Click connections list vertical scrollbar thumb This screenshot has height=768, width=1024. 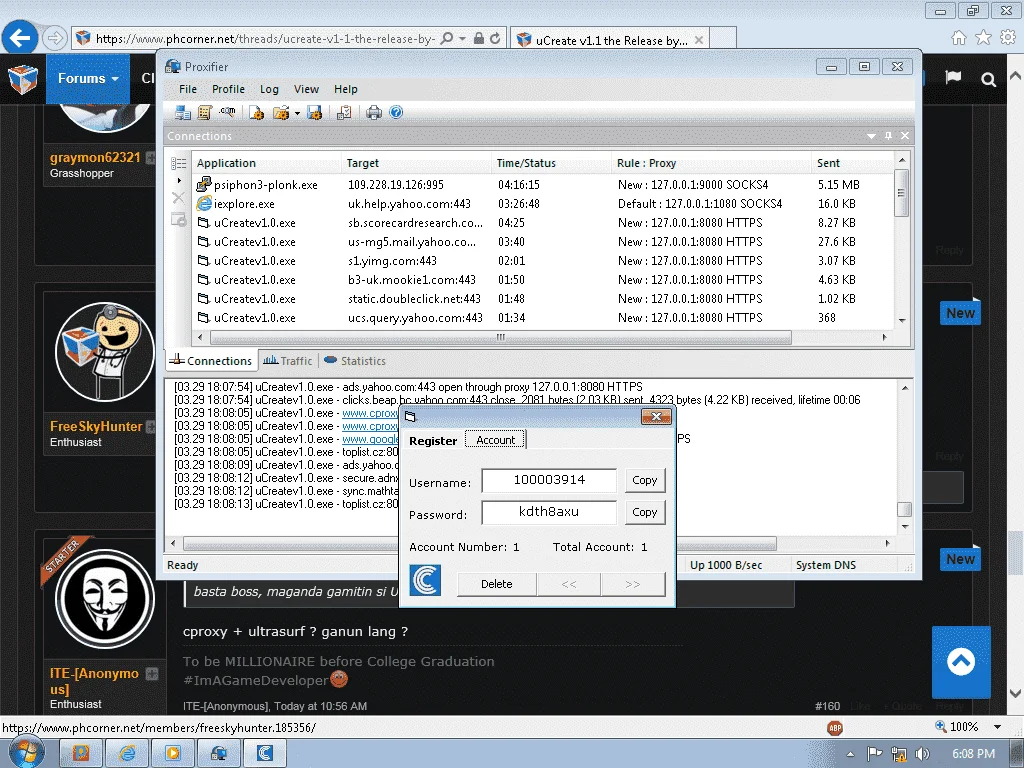coord(902,193)
